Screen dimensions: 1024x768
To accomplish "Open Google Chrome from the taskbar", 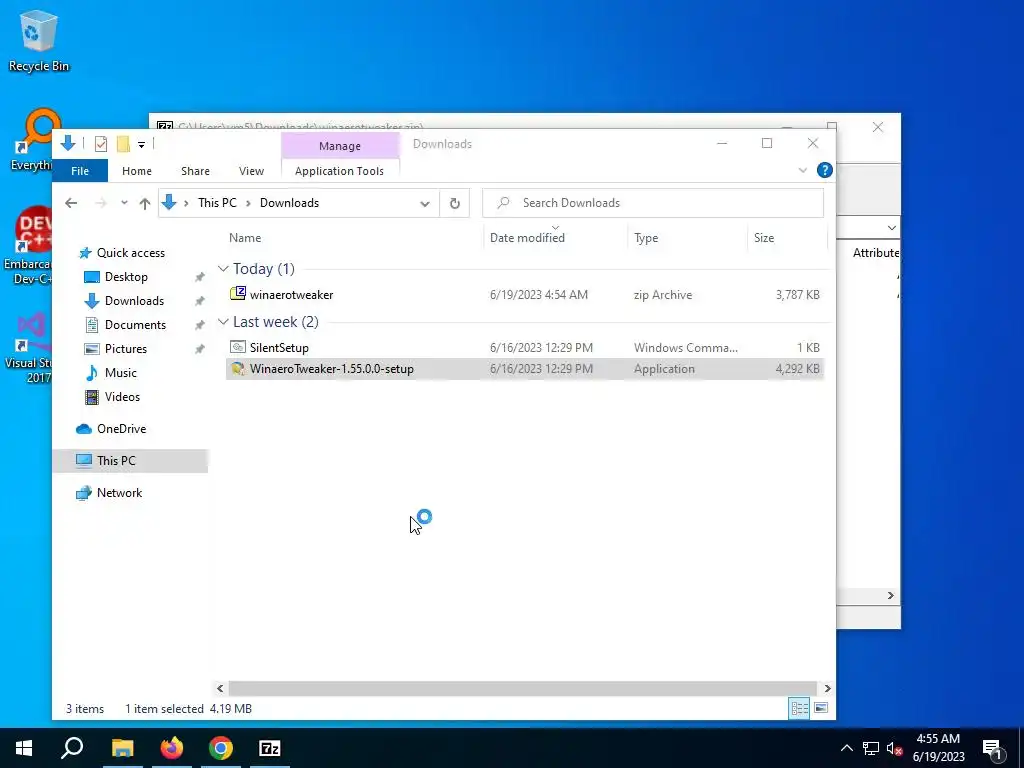I will coord(221,748).
